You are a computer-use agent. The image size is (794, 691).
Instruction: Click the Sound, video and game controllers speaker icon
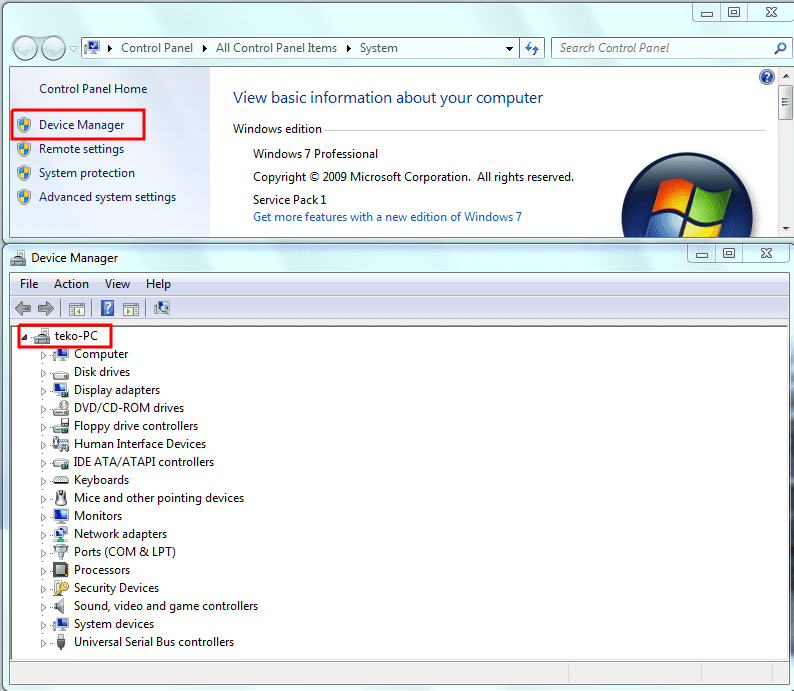point(60,606)
